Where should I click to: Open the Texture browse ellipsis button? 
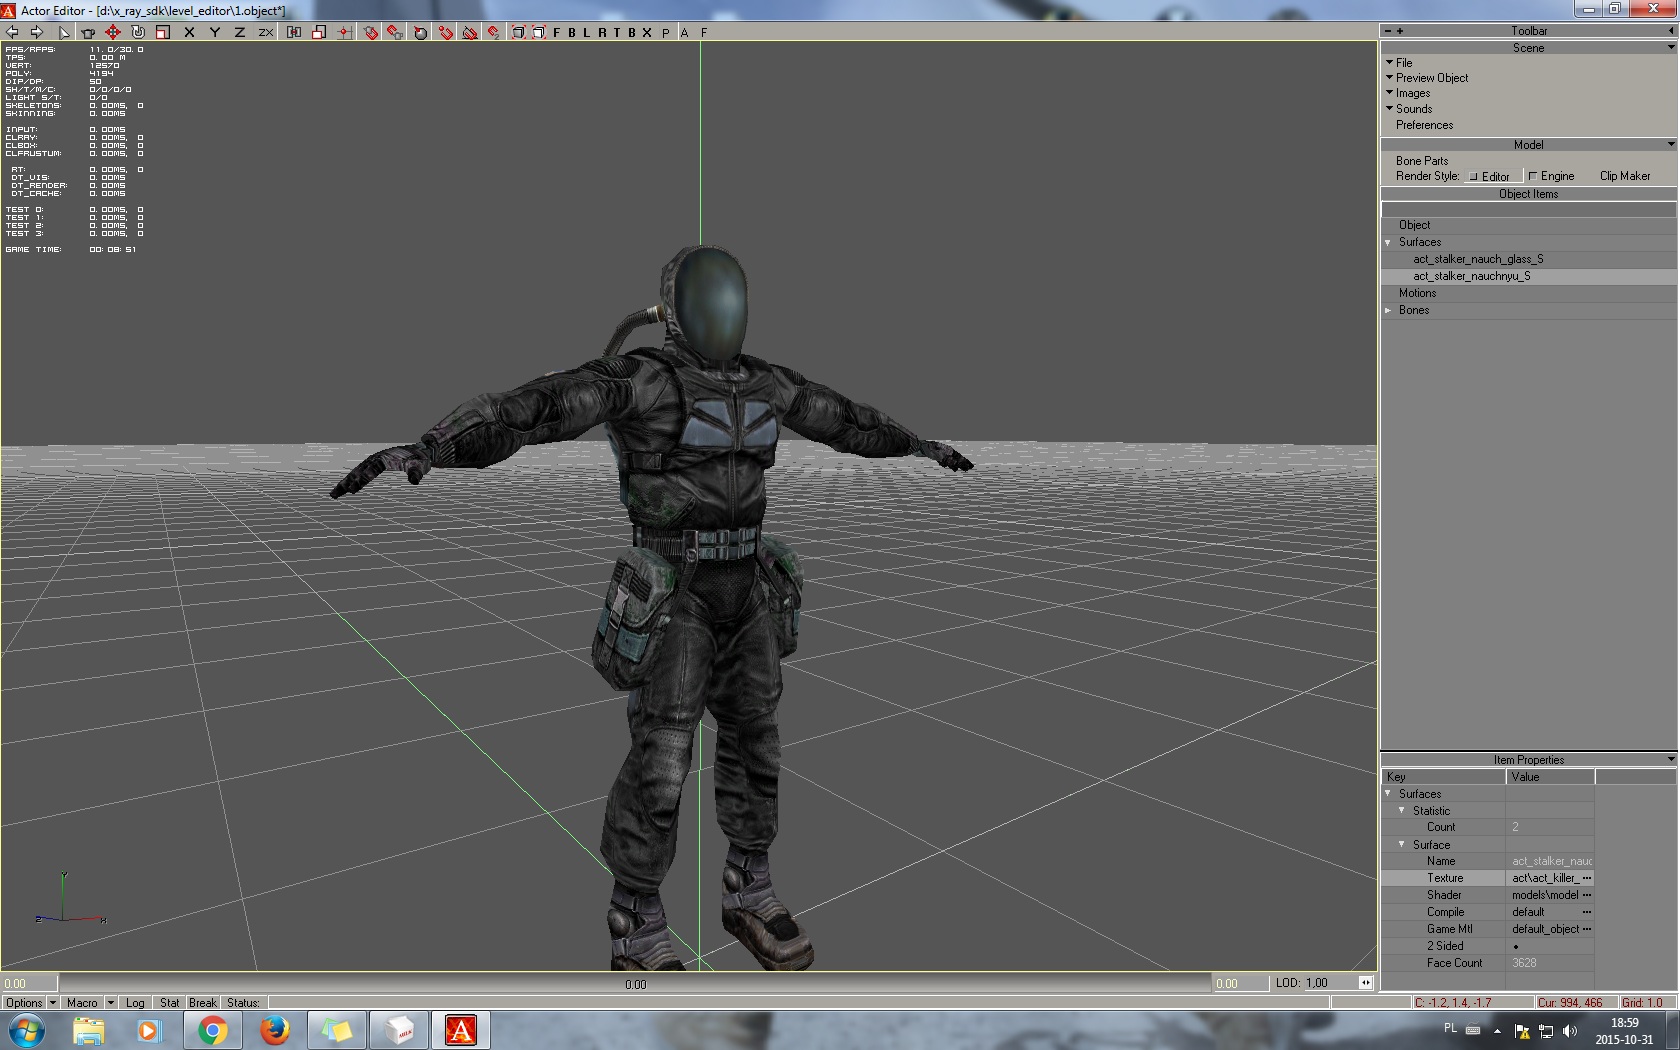[x=1587, y=878]
